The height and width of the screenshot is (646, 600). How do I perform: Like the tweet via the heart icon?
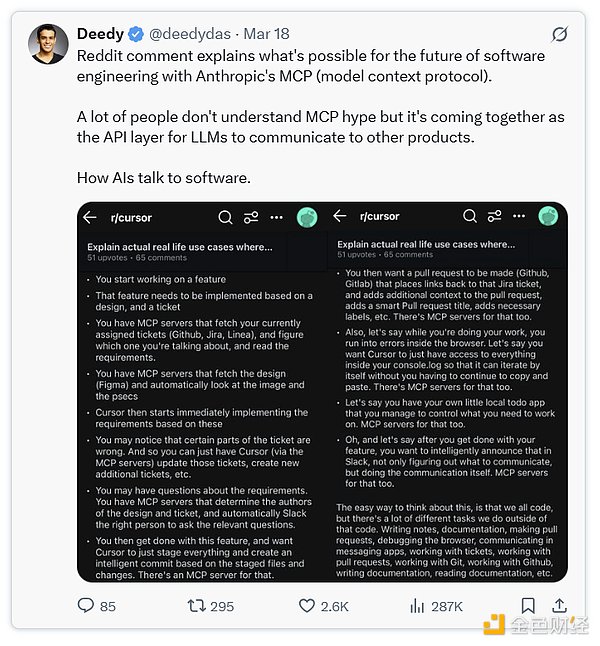click(x=306, y=606)
